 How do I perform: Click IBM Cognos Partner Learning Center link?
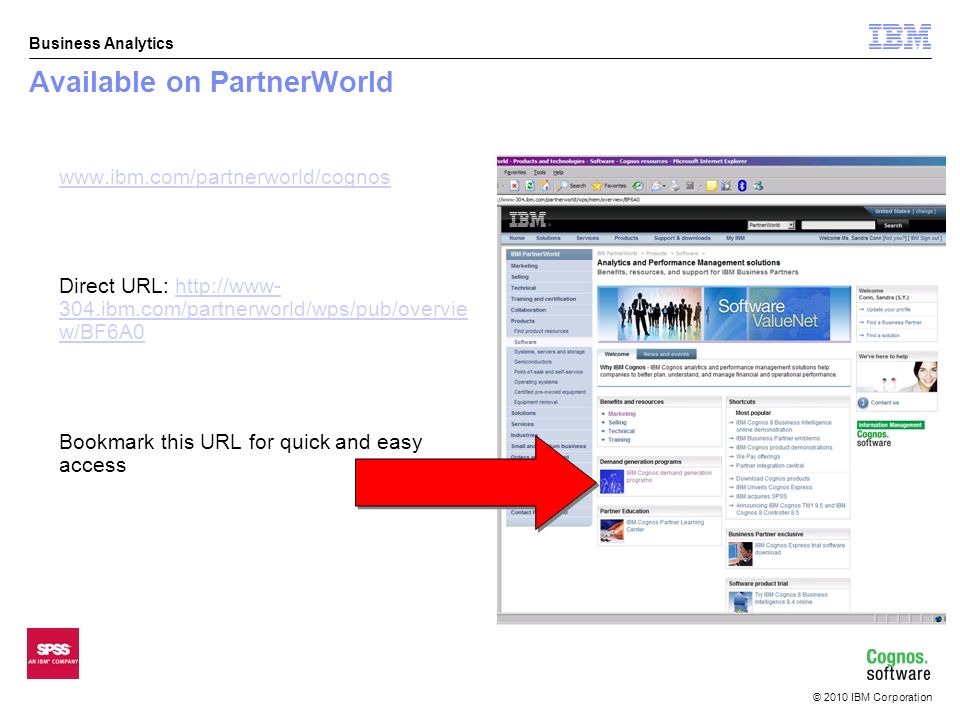(x=665, y=526)
